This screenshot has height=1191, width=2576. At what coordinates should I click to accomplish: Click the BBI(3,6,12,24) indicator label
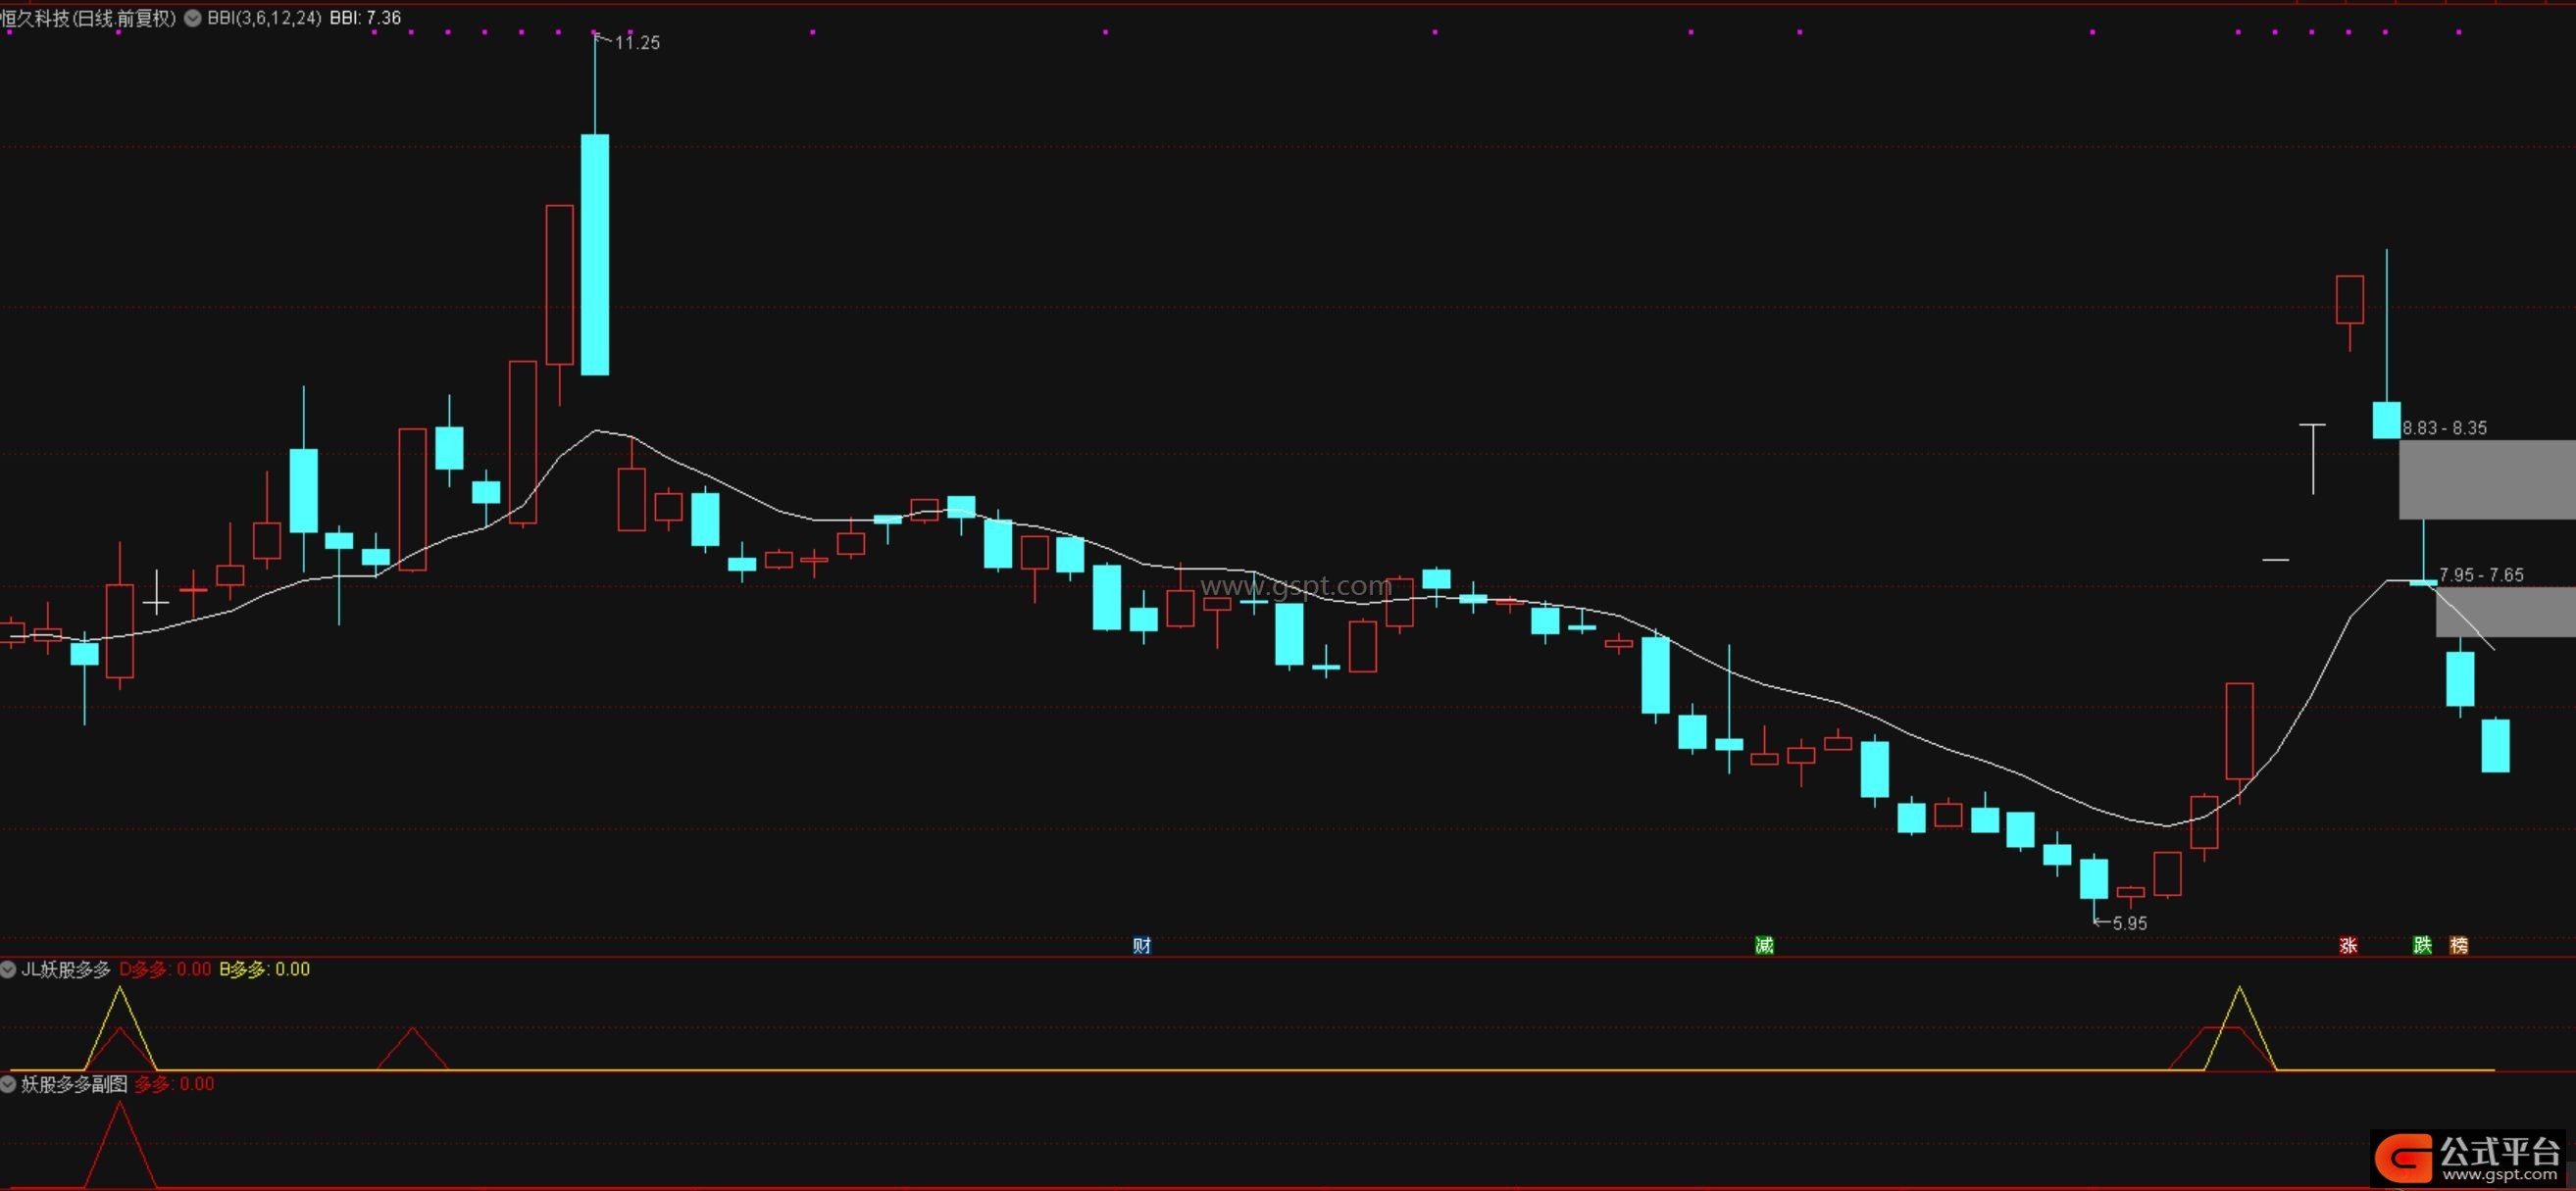pyautogui.click(x=264, y=18)
